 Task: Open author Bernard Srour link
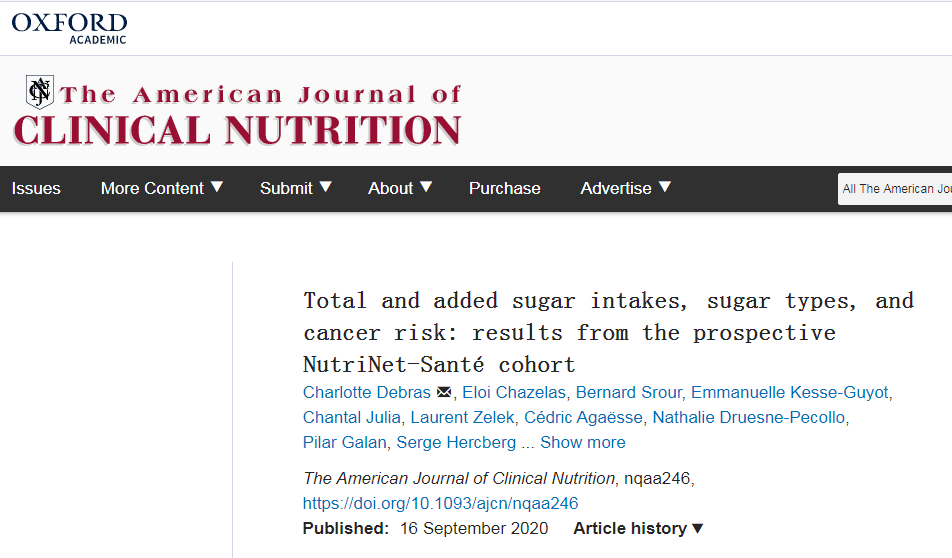click(x=628, y=392)
